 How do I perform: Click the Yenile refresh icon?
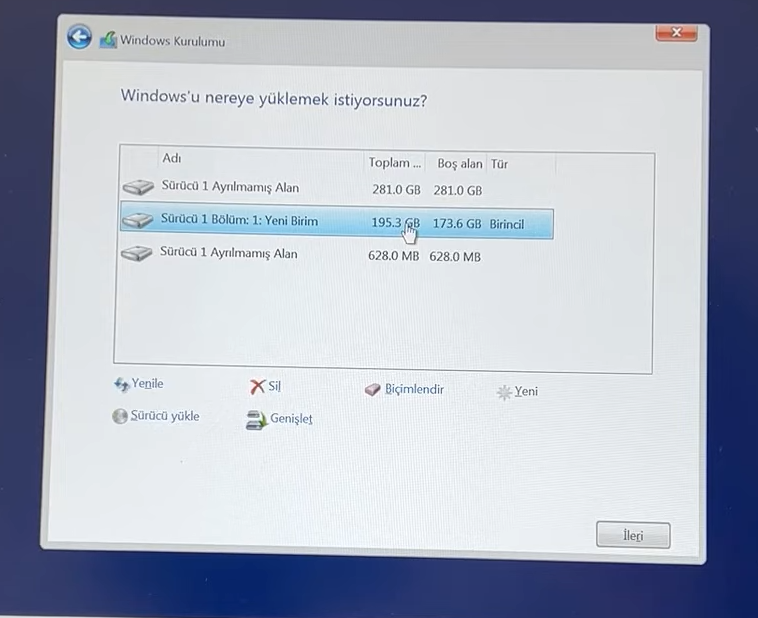pos(121,385)
